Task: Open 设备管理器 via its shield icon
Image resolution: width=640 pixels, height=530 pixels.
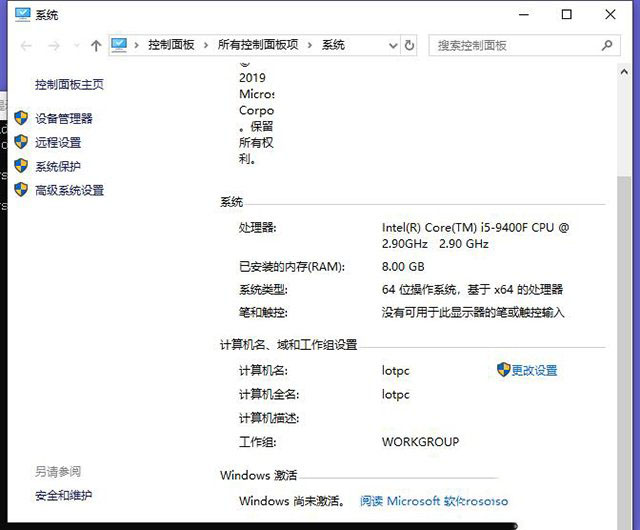Action: pos(21,118)
